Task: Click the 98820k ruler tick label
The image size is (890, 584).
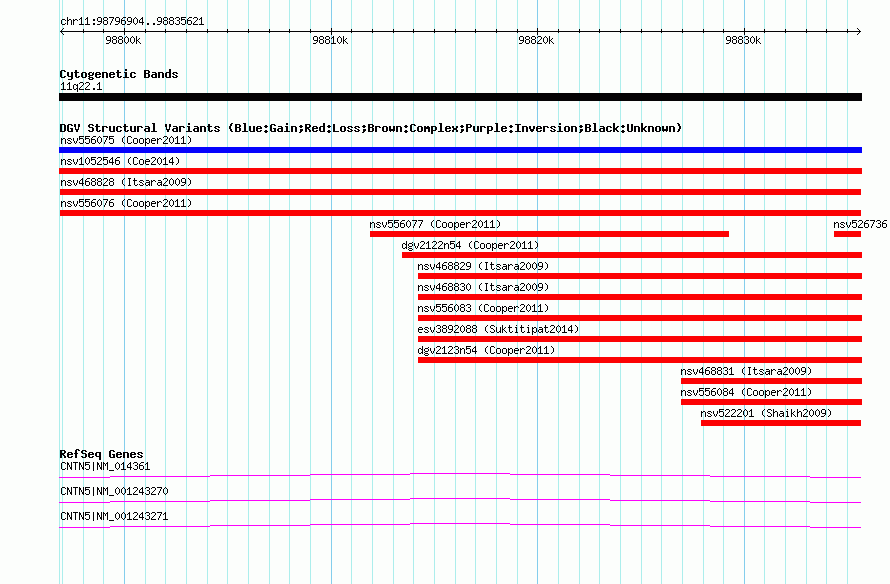Action: click(x=536, y=40)
